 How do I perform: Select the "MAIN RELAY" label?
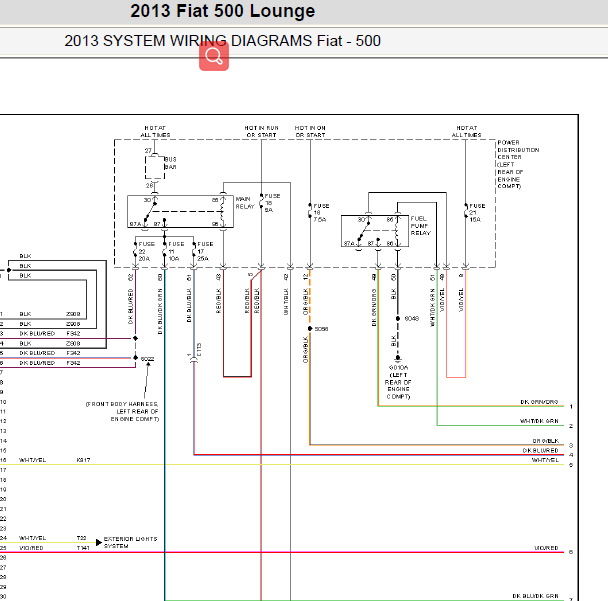point(245,202)
